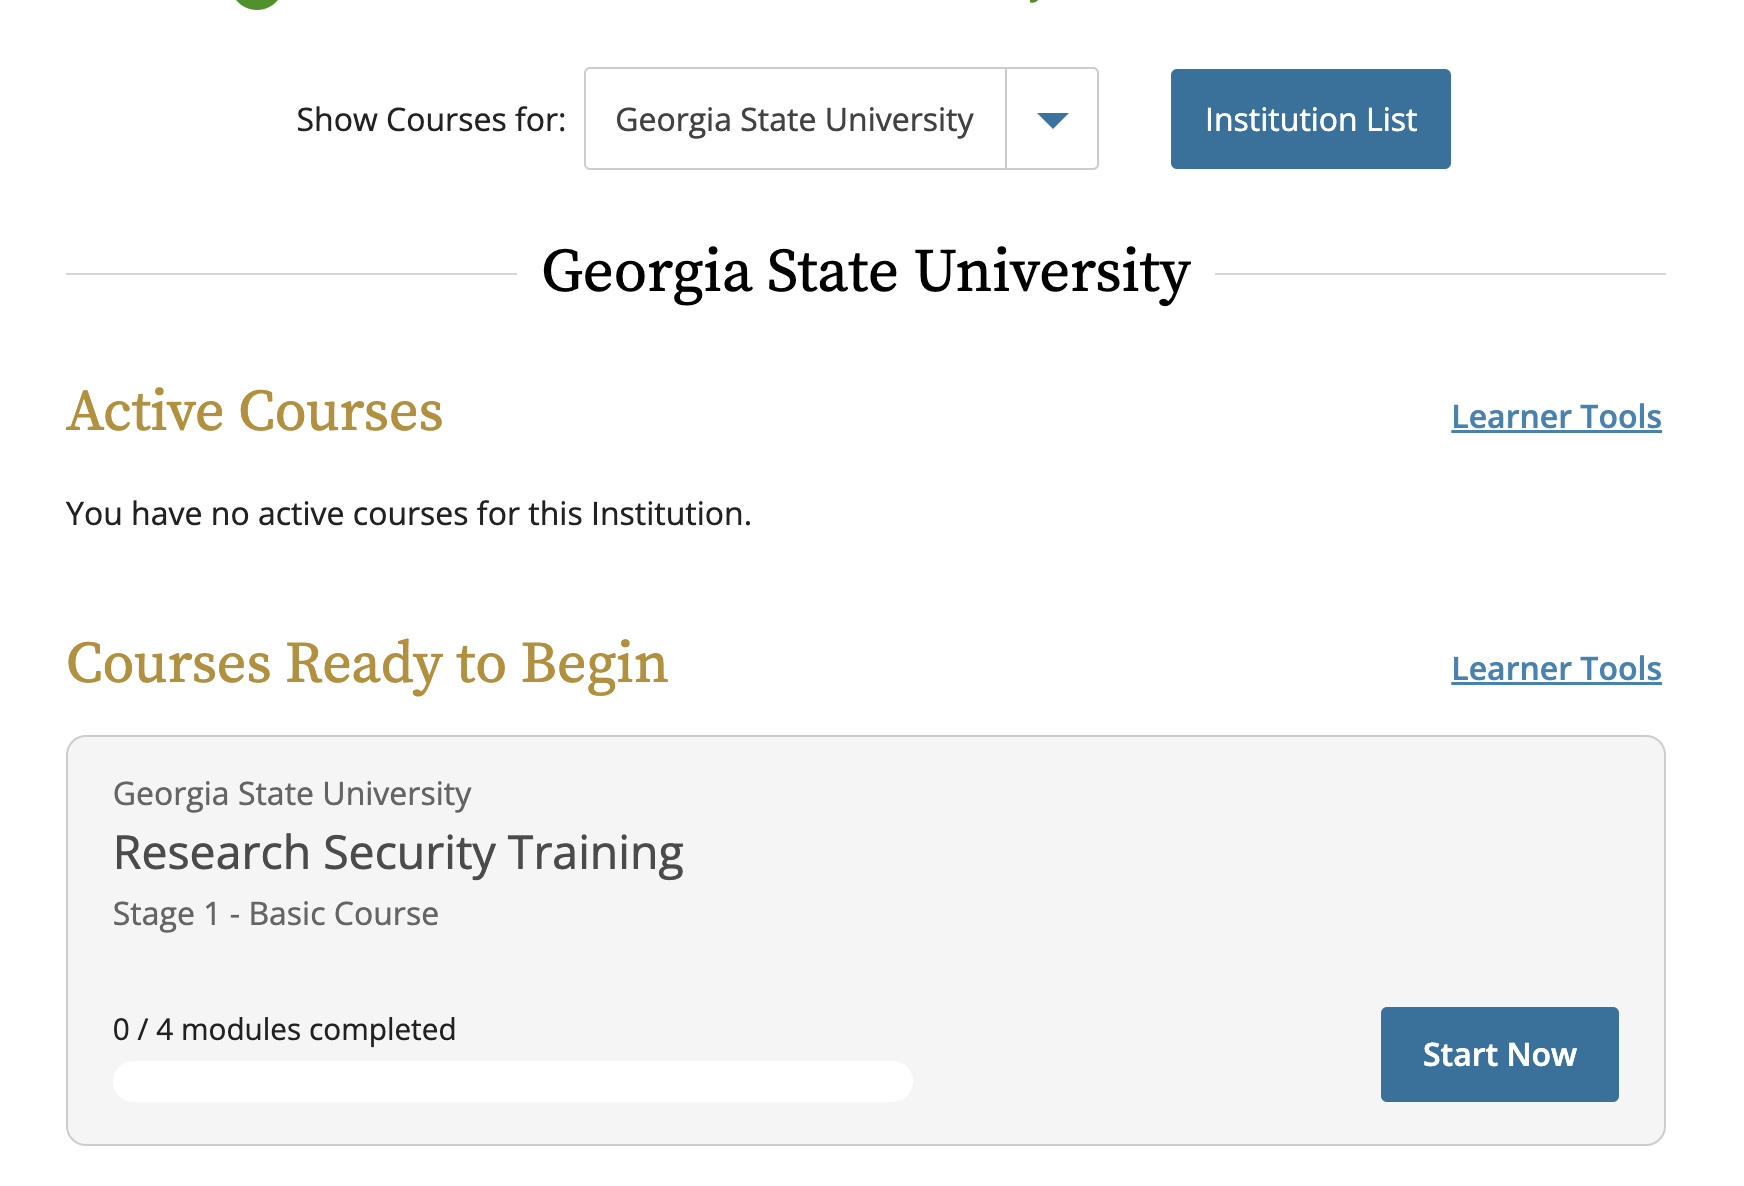The image size is (1744, 1186).
Task: Click the horizontal divider right of the heading
Action: coord(1440,273)
